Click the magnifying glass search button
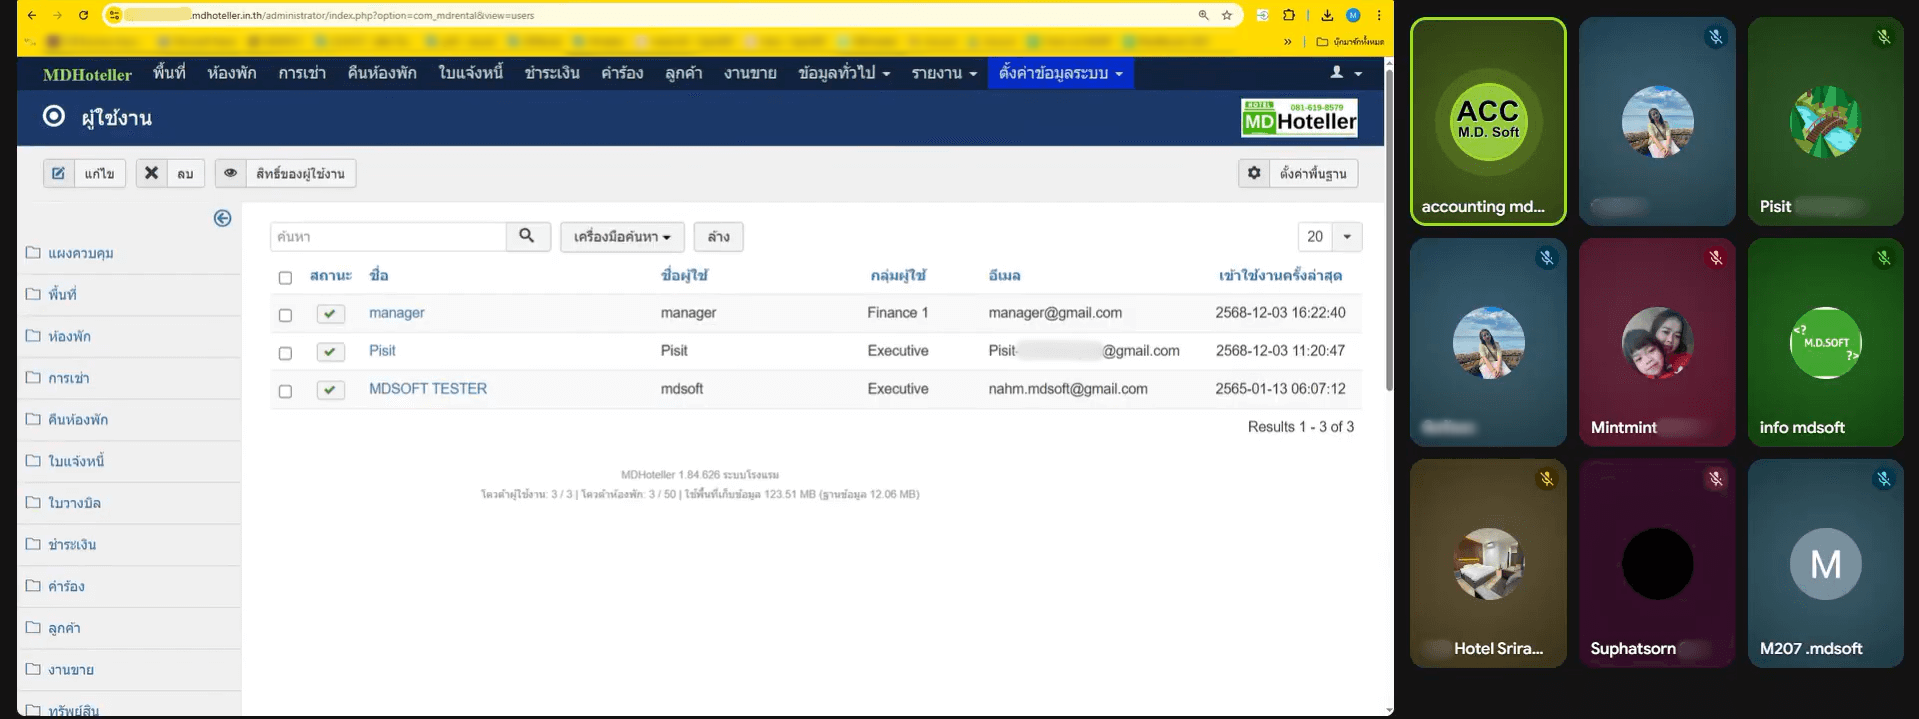The height and width of the screenshot is (719, 1919). (527, 236)
